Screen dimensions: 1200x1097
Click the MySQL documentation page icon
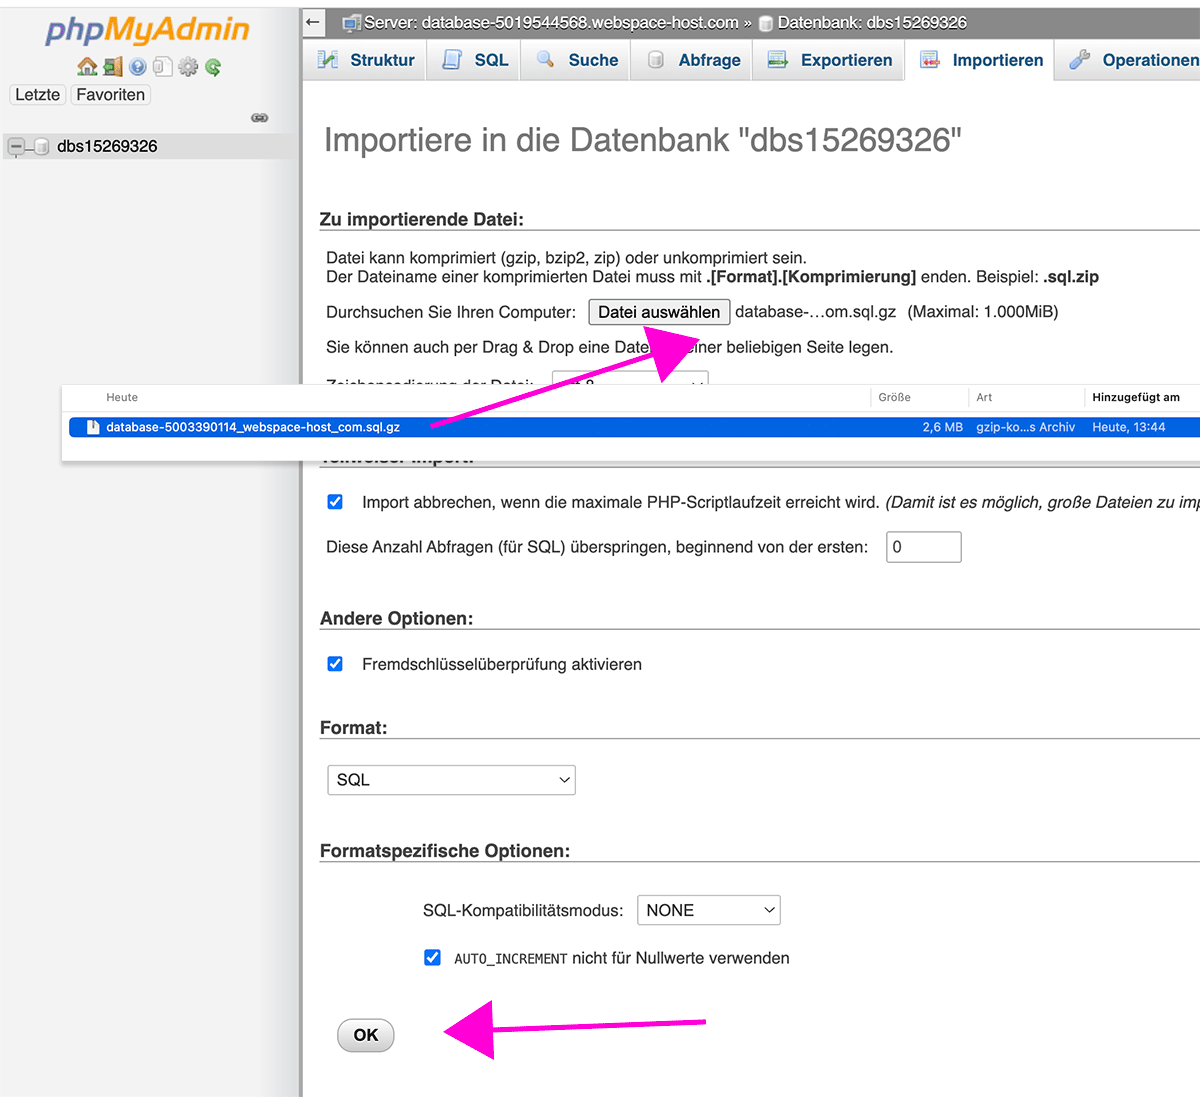coord(162,67)
